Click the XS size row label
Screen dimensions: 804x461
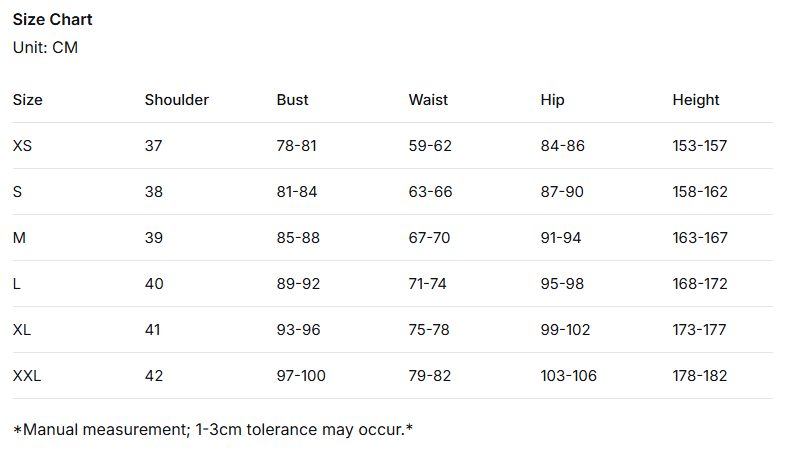(23, 146)
